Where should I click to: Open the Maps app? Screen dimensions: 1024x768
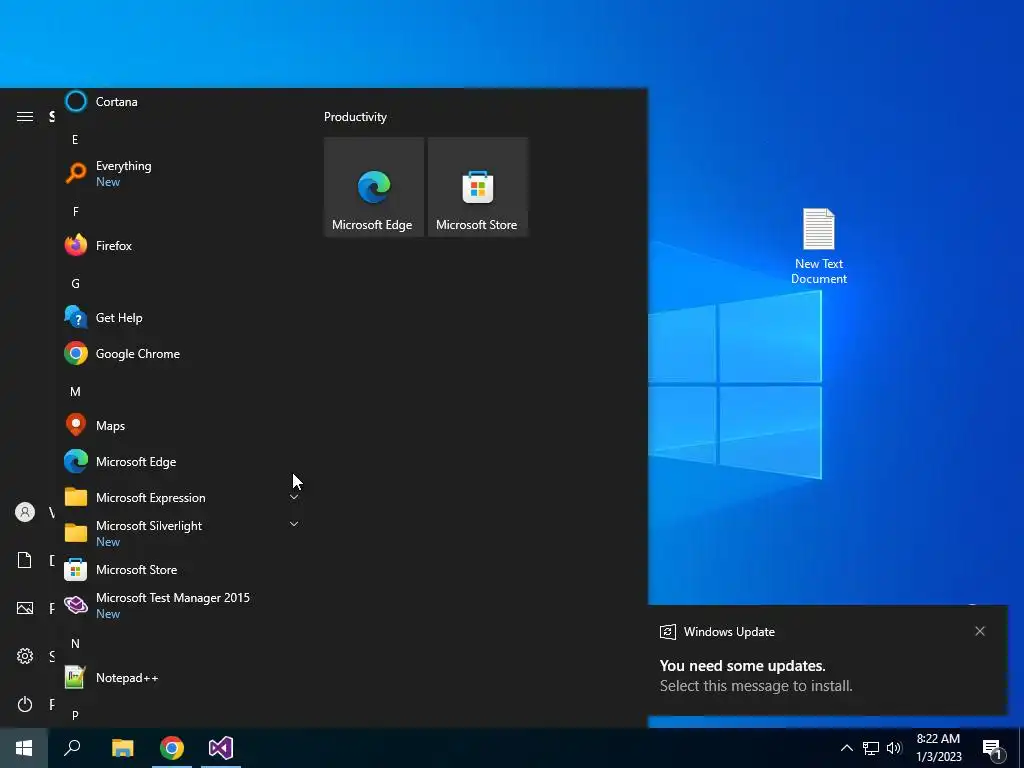[180, 426]
